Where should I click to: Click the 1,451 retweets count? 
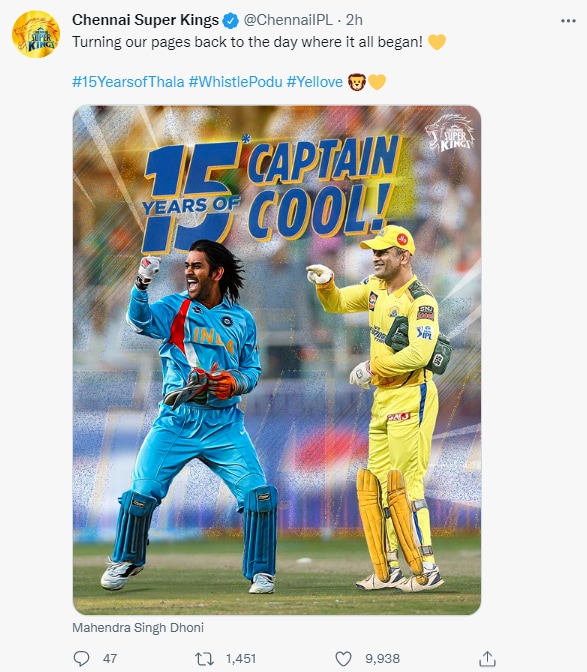pyautogui.click(x=241, y=658)
